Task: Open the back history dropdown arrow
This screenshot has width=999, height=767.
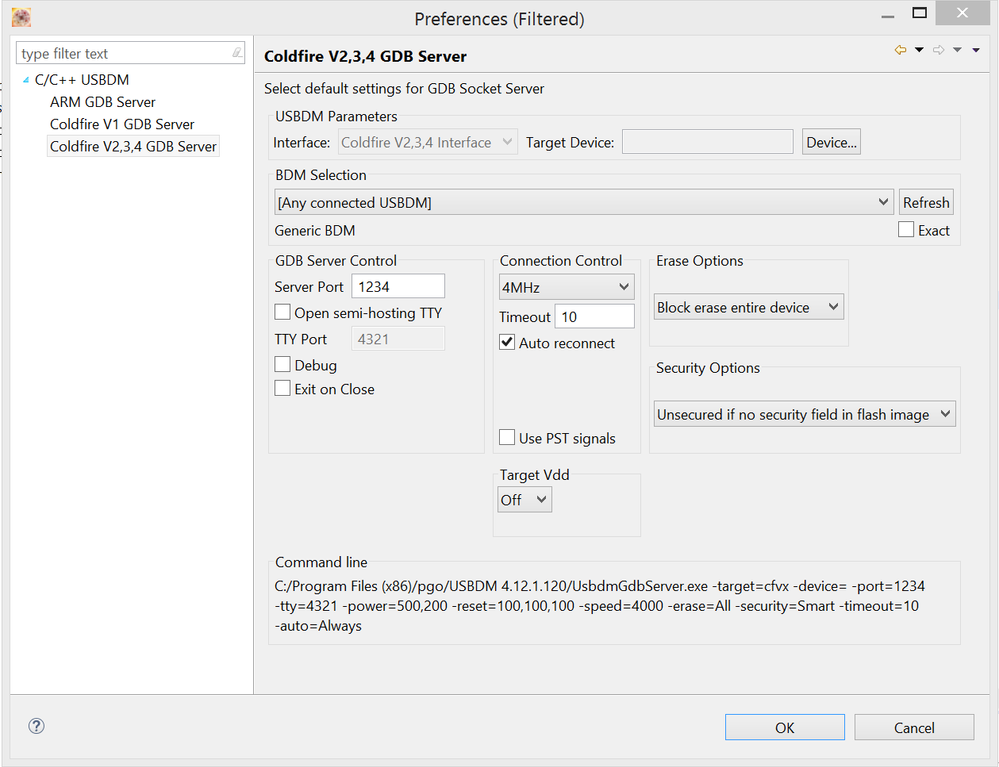Action: (x=919, y=50)
